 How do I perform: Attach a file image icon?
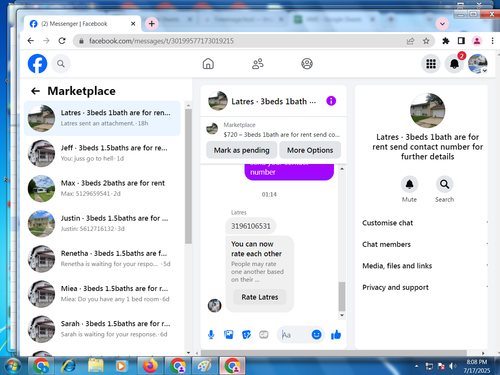229,335
